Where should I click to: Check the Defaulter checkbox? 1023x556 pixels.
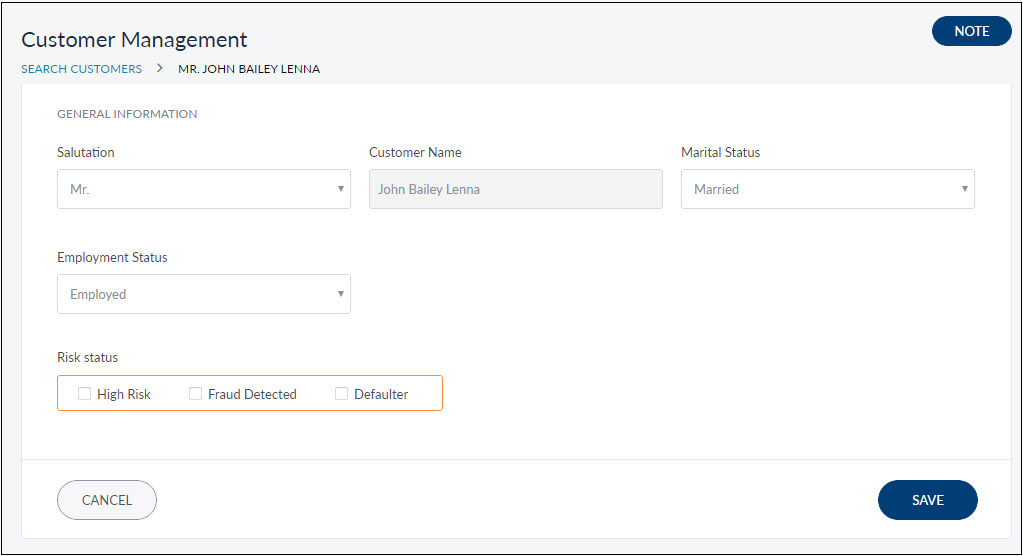coord(342,394)
